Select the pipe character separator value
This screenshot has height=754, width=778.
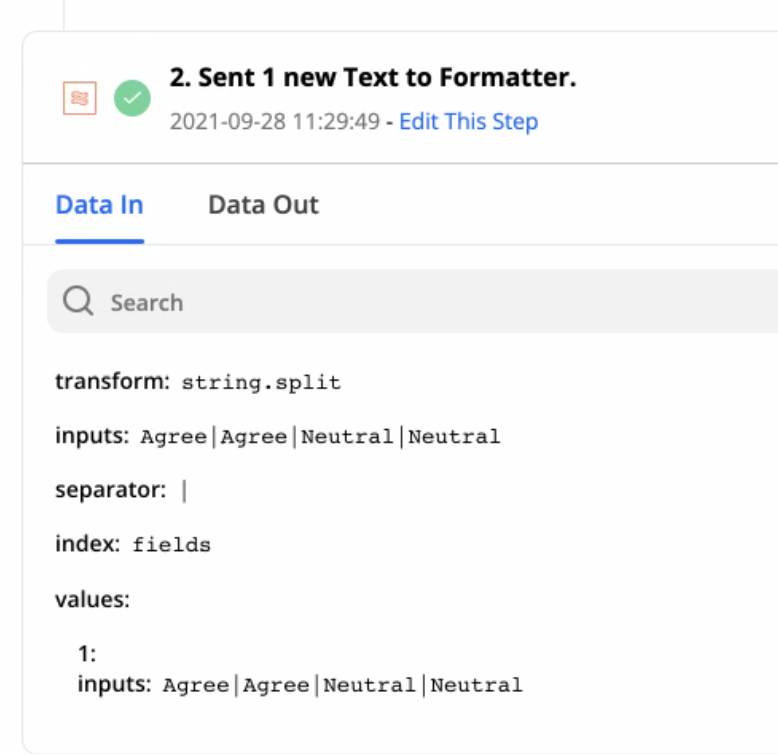[x=184, y=491]
